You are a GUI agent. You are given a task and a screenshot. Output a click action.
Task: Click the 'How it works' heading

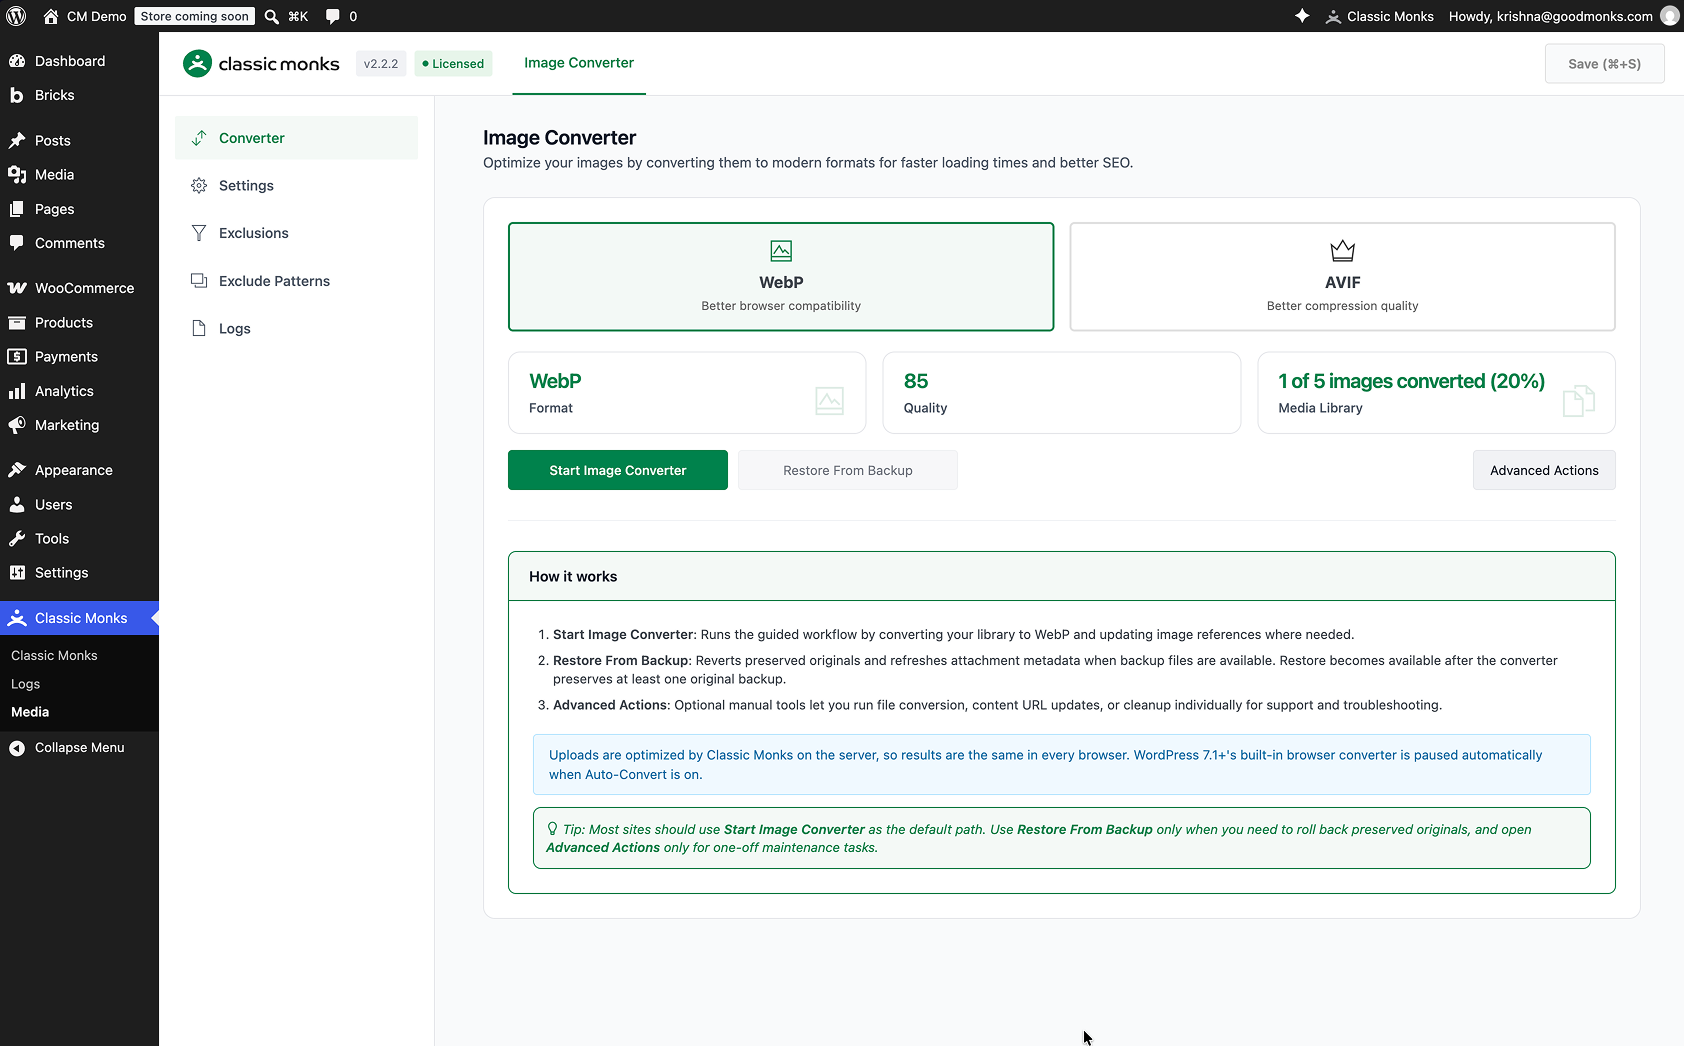click(x=573, y=577)
